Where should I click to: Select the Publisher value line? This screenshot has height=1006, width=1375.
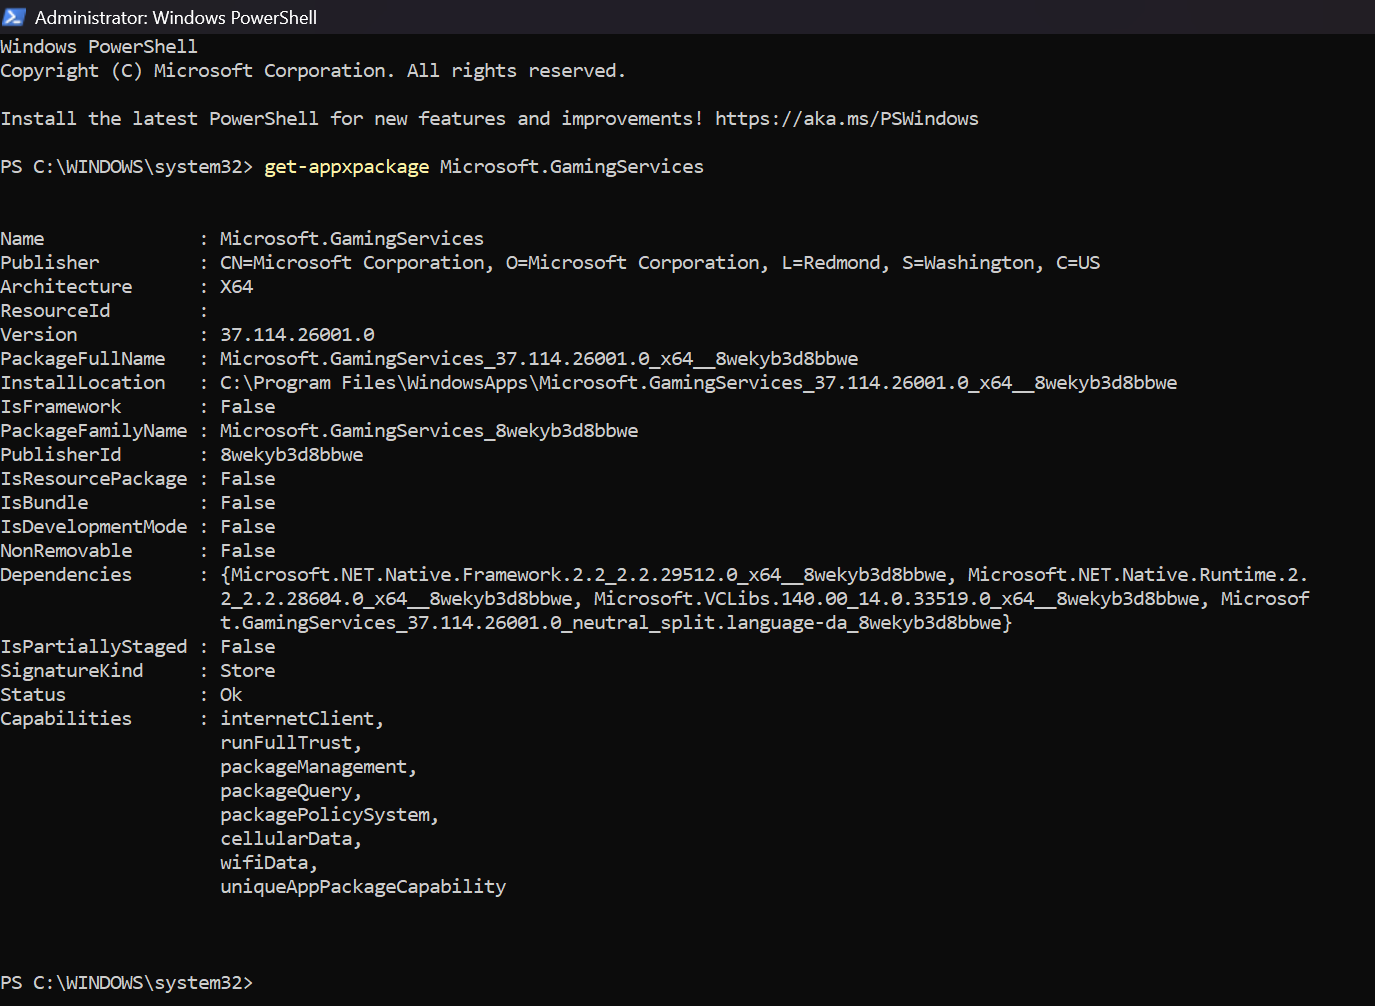(660, 263)
